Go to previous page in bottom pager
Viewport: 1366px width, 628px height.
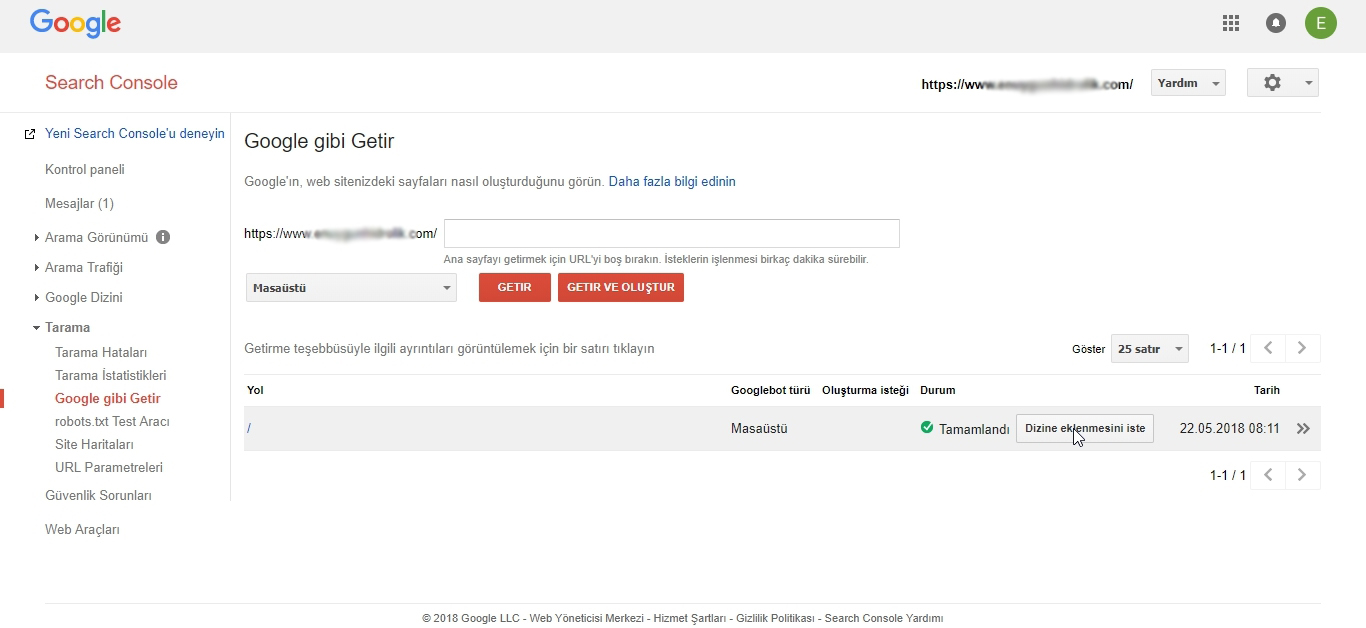point(1268,475)
